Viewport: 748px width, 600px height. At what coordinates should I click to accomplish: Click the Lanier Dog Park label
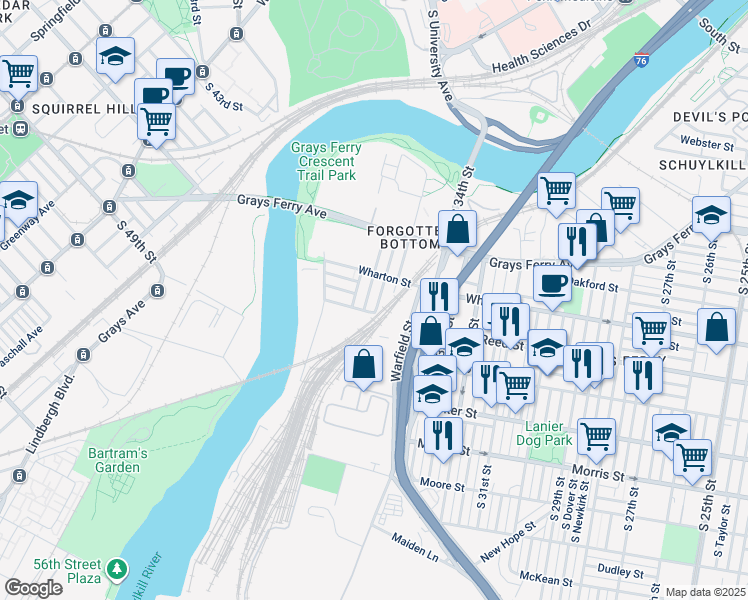(544, 433)
